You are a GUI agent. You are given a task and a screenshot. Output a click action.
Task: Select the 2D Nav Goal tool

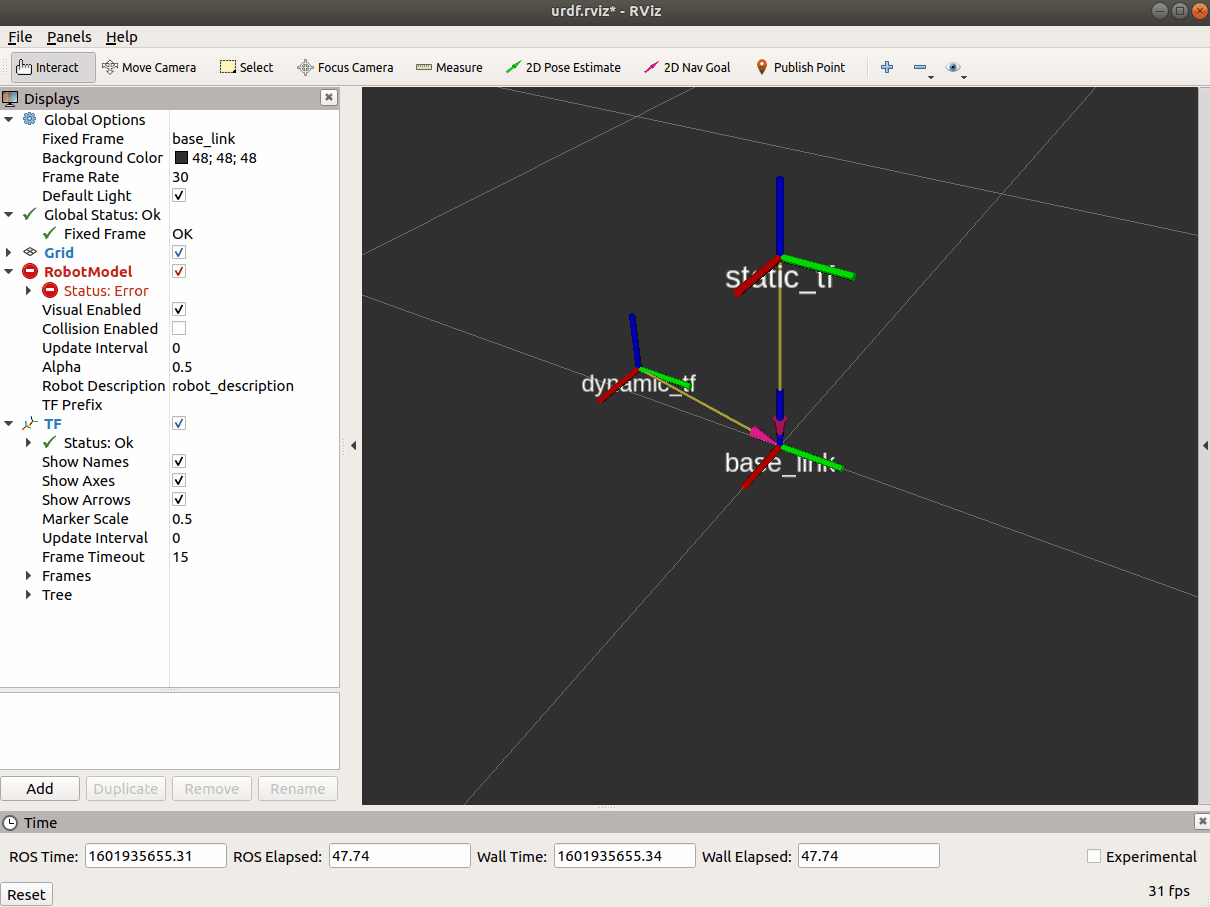tap(687, 68)
